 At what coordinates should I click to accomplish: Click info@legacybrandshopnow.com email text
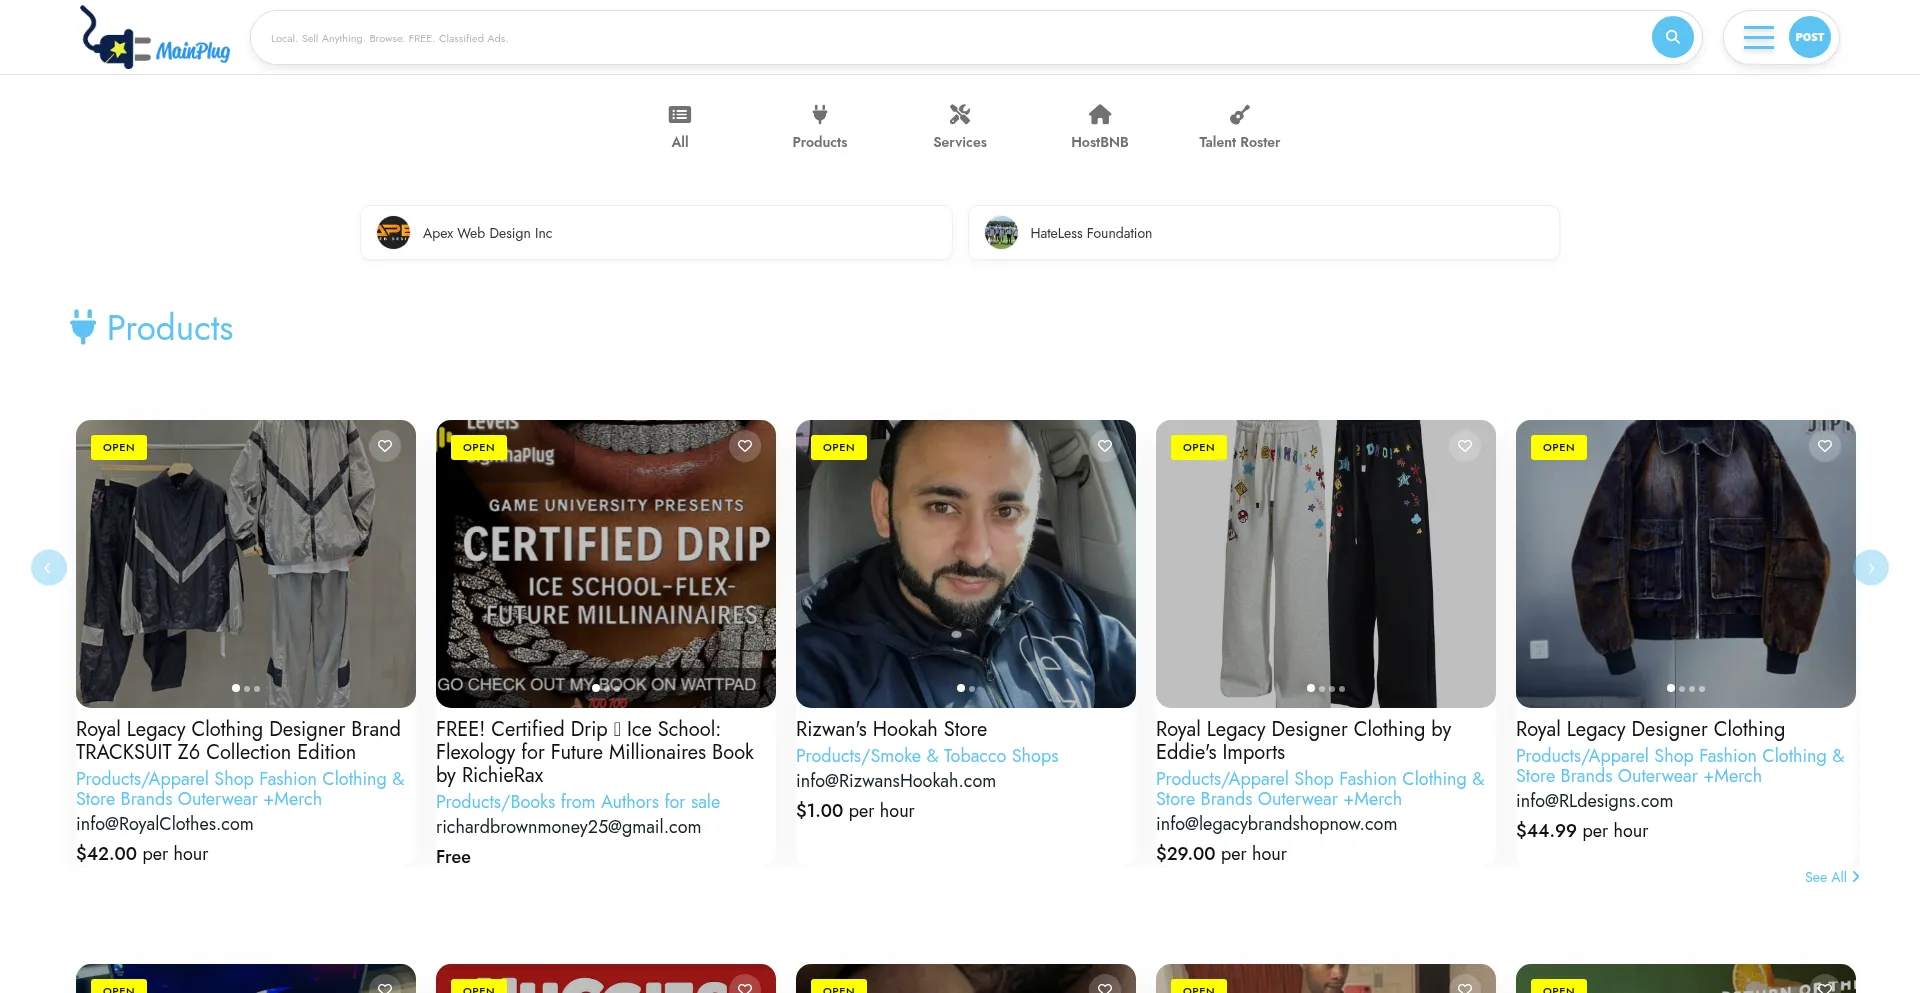click(1277, 824)
